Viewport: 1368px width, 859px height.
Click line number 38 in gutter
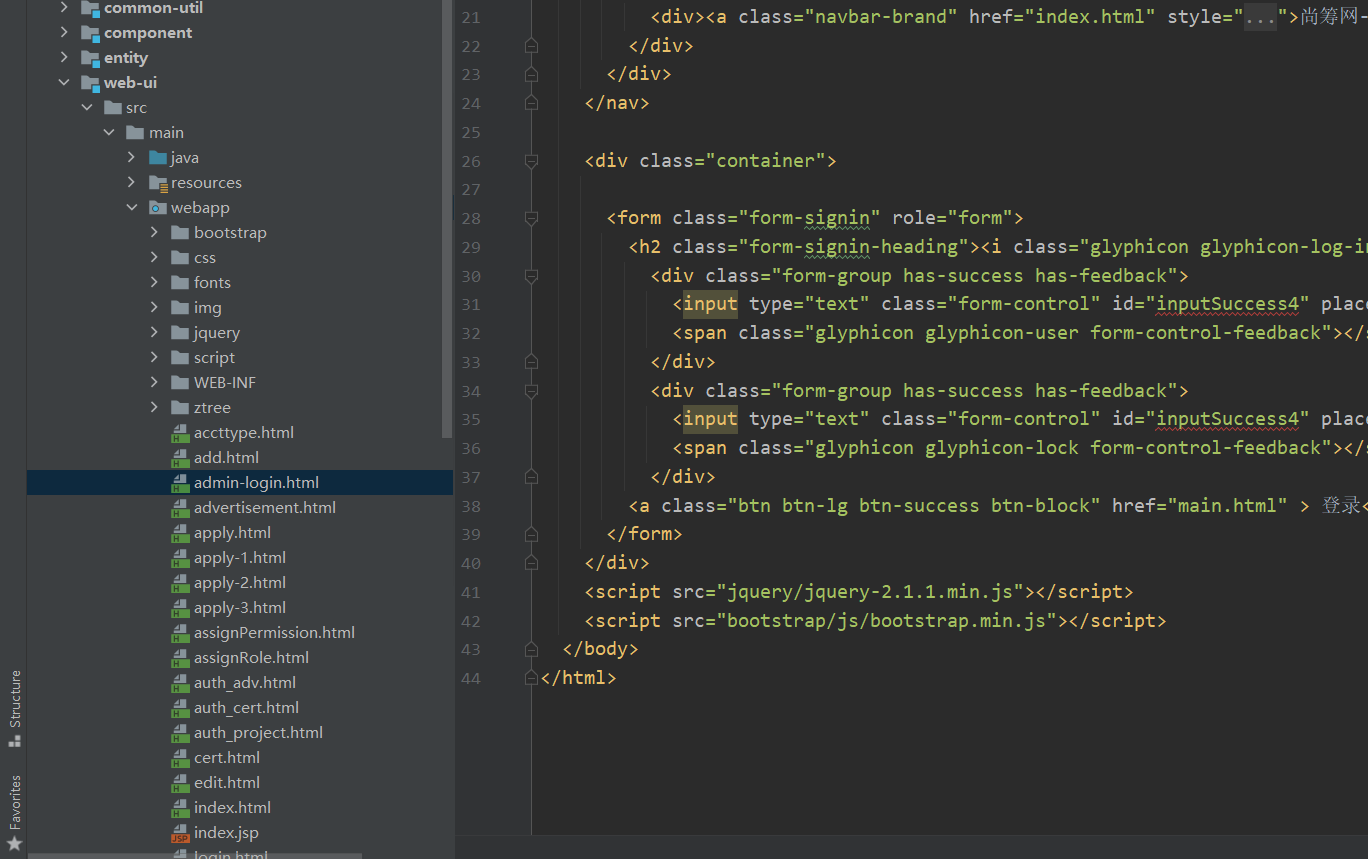tap(470, 506)
